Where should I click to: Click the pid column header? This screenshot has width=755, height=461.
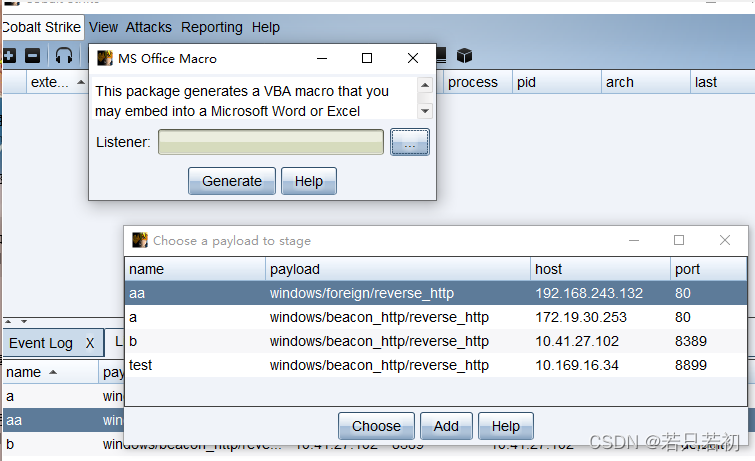556,82
